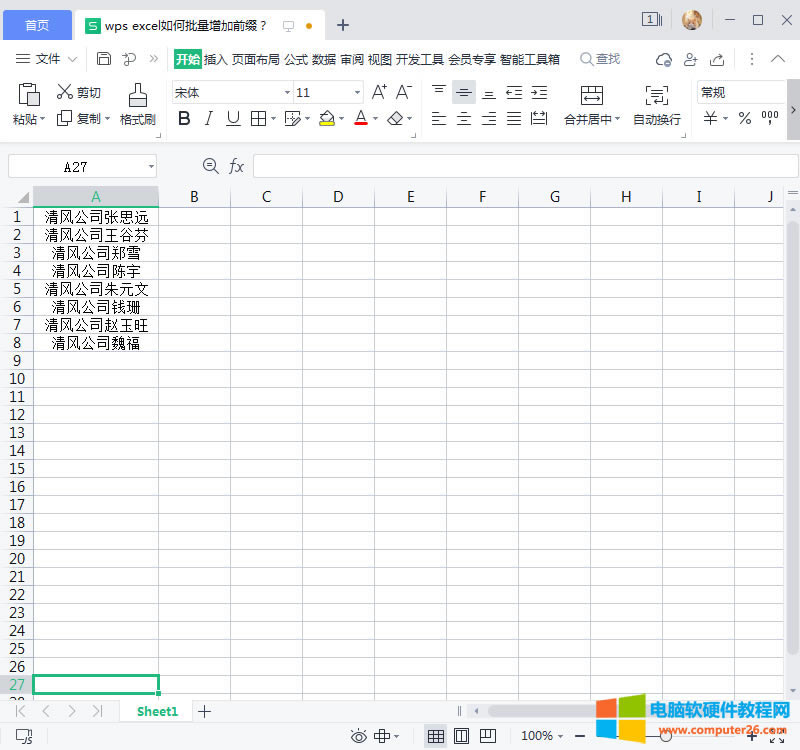Switch to the 插入 (Insert) ribbon tab
This screenshot has height=750, width=800.
[215, 59]
